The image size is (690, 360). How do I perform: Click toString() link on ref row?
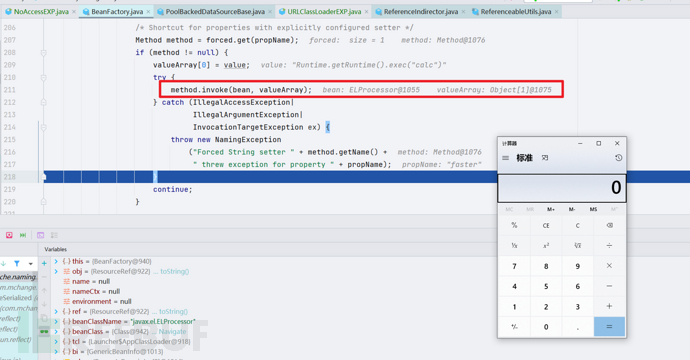tap(173, 312)
